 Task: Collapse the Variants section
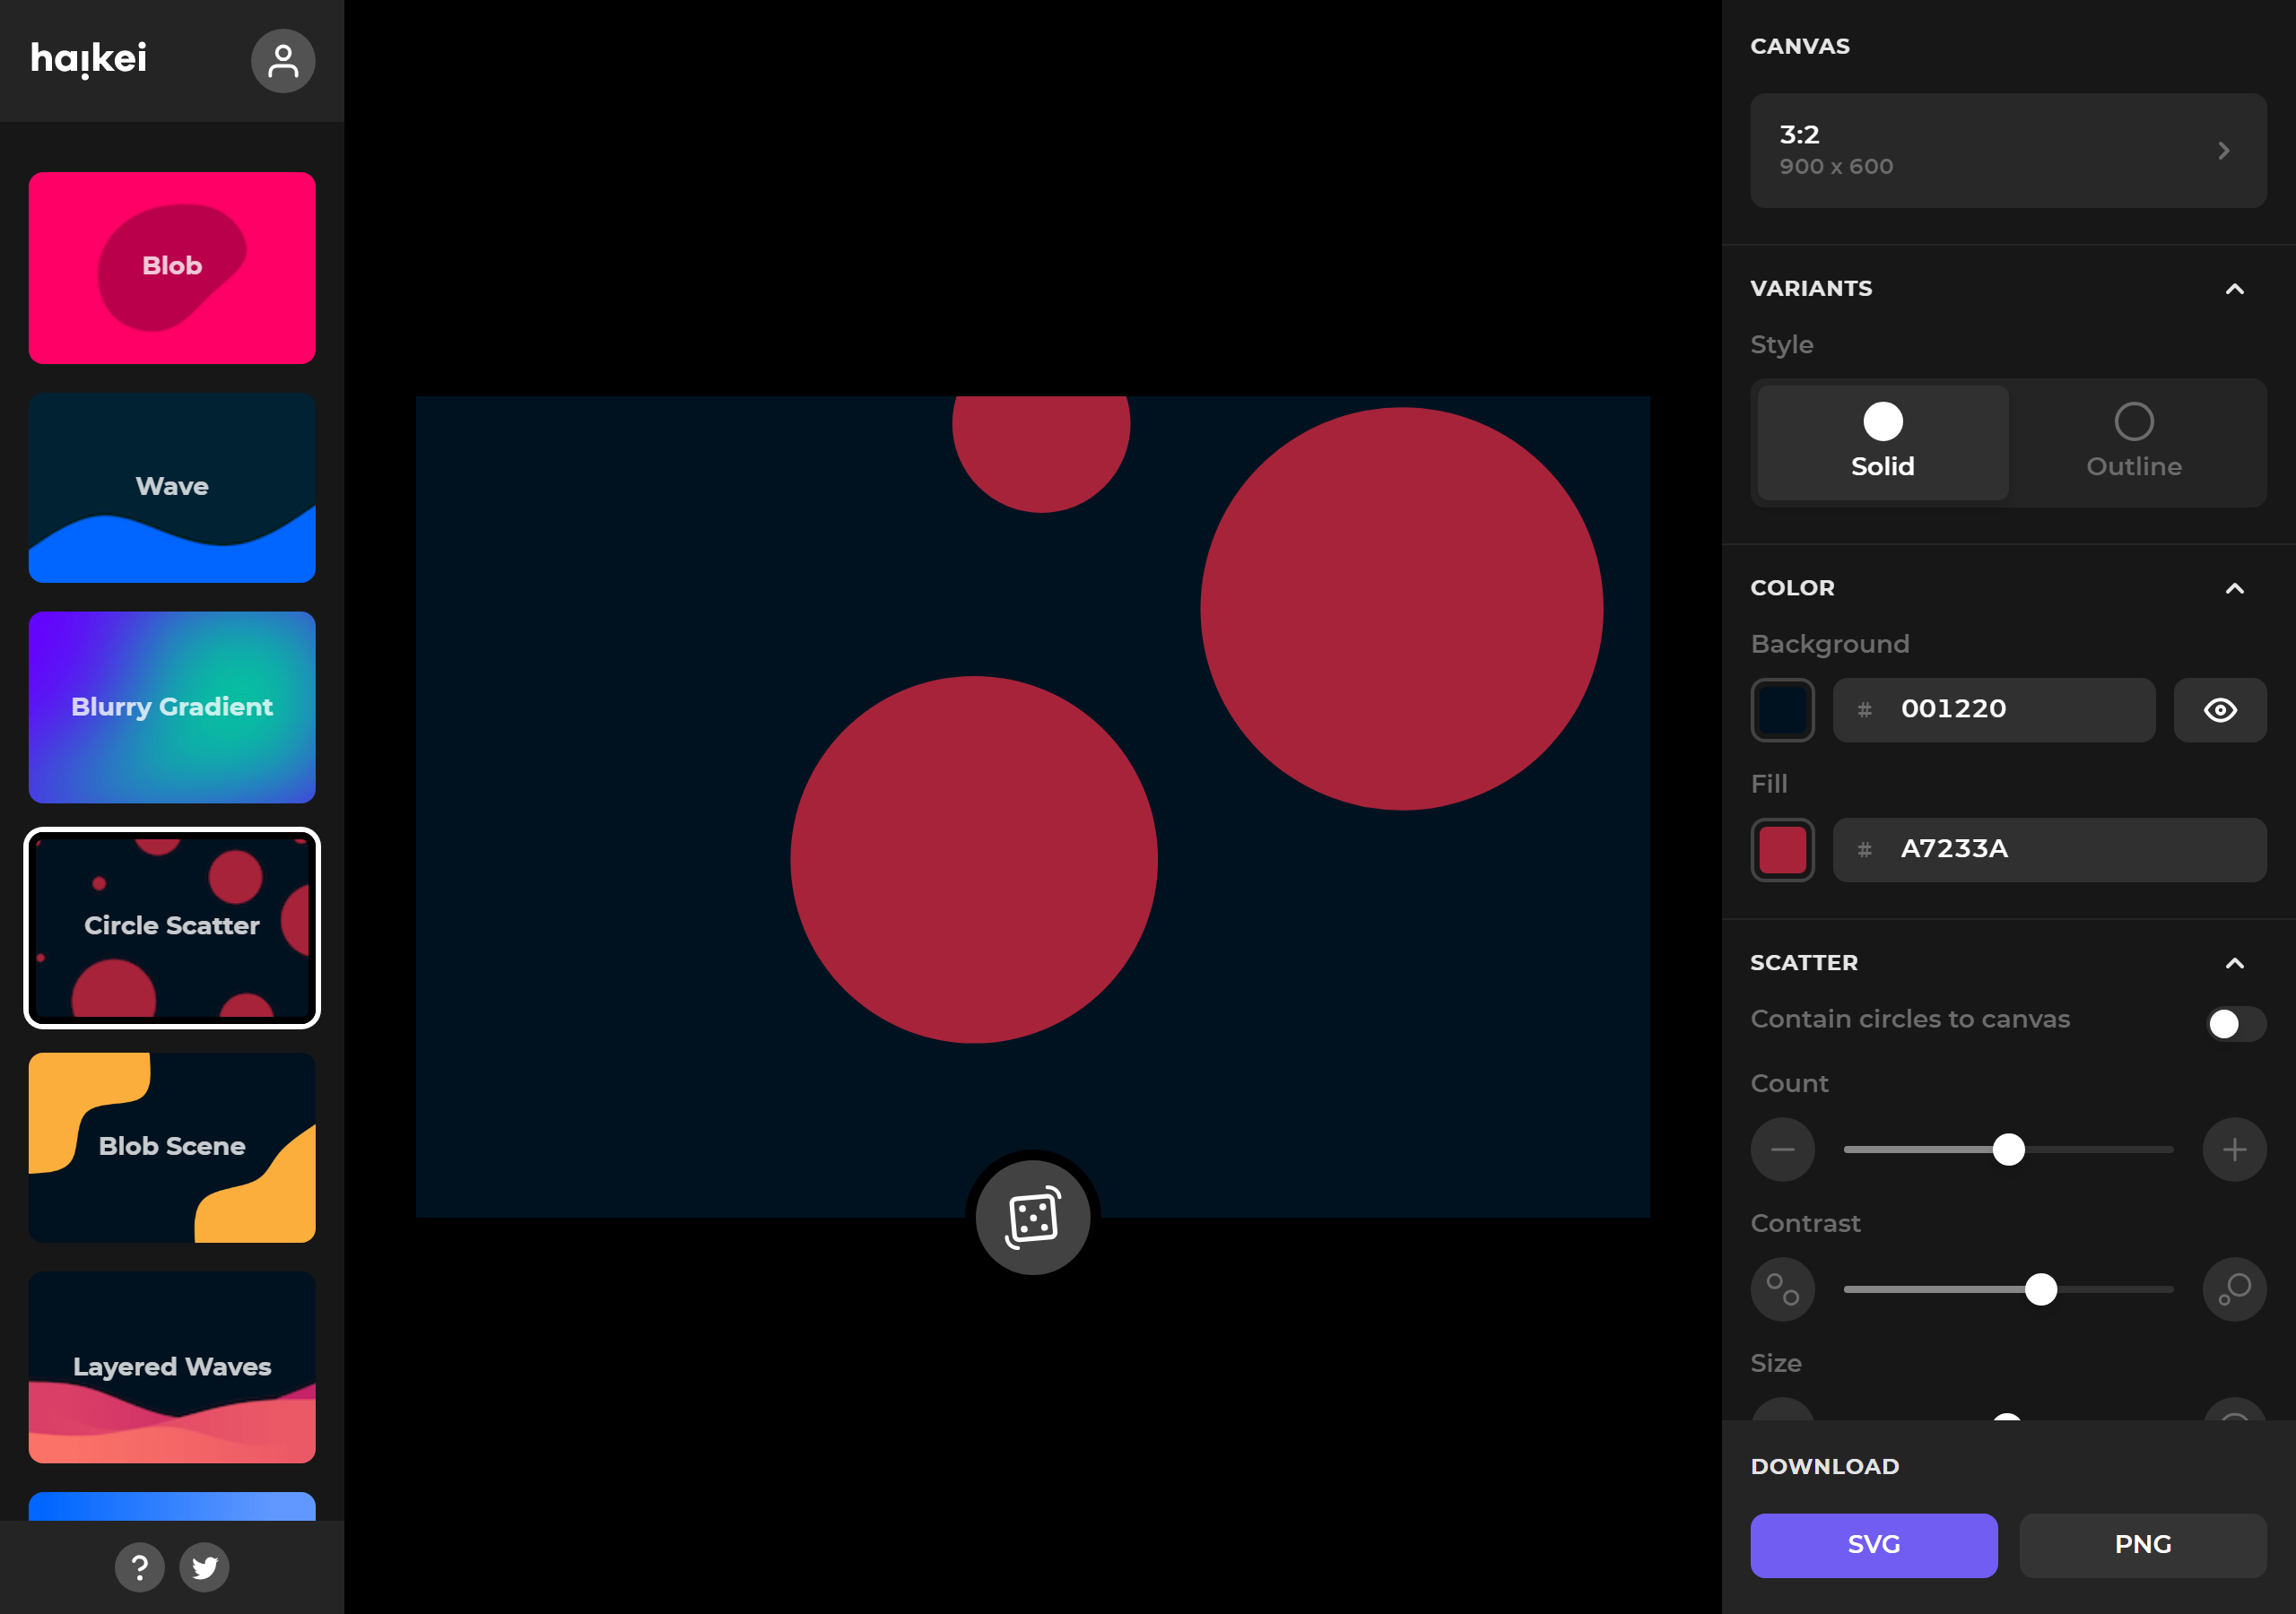pos(2235,289)
